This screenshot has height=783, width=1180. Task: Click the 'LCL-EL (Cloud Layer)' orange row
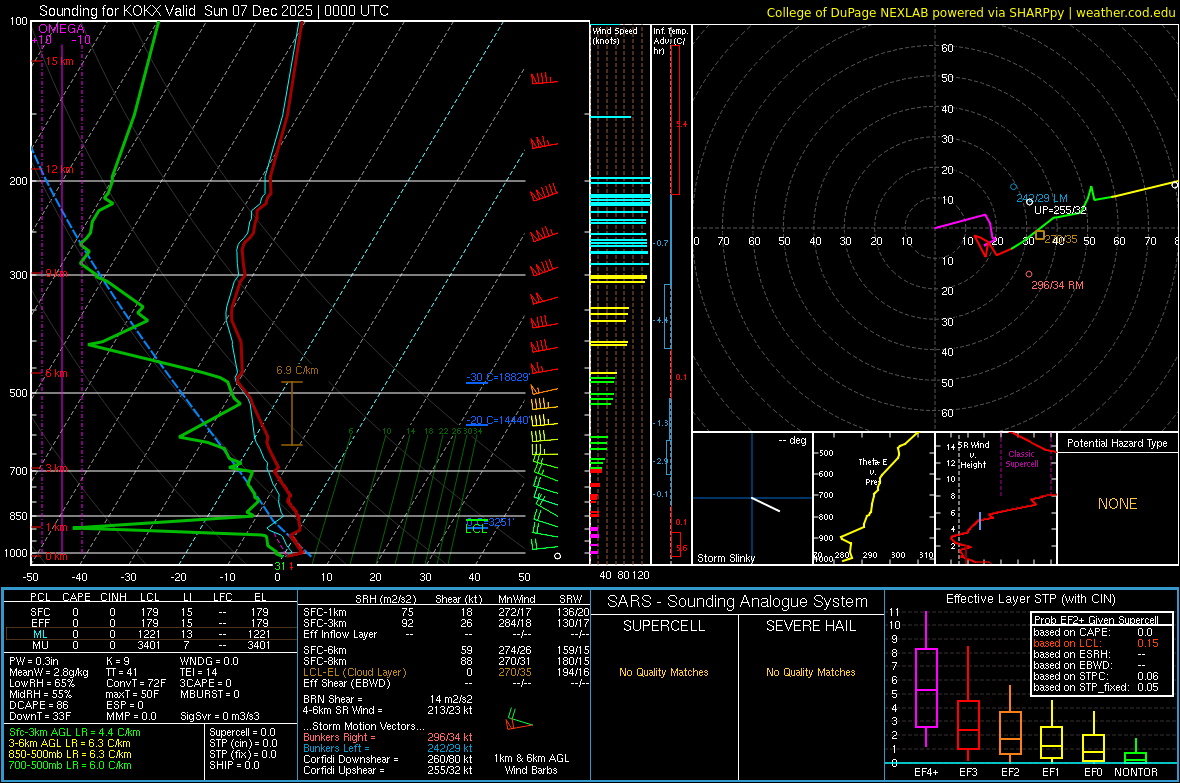point(354,672)
